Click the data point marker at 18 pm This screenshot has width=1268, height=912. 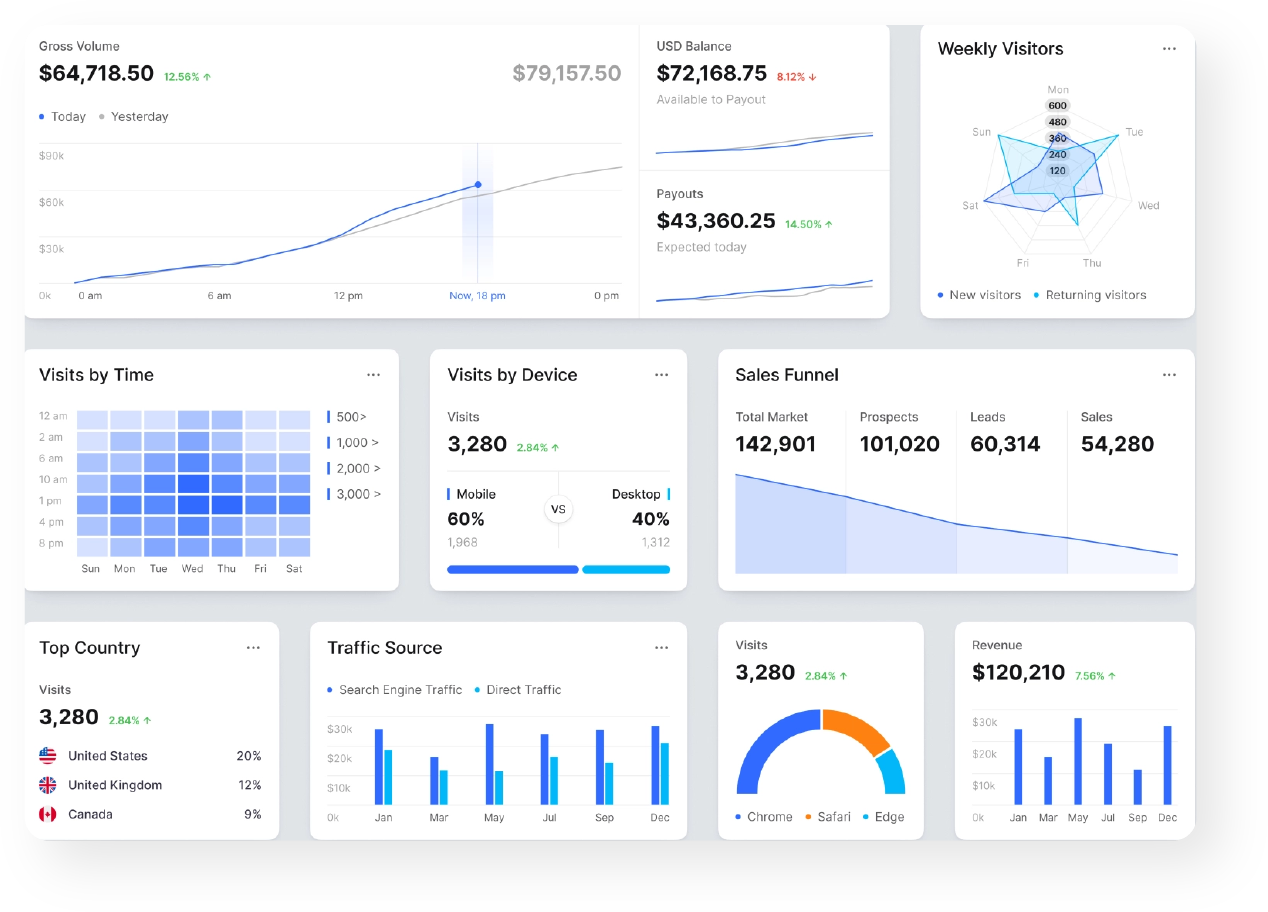click(x=477, y=185)
